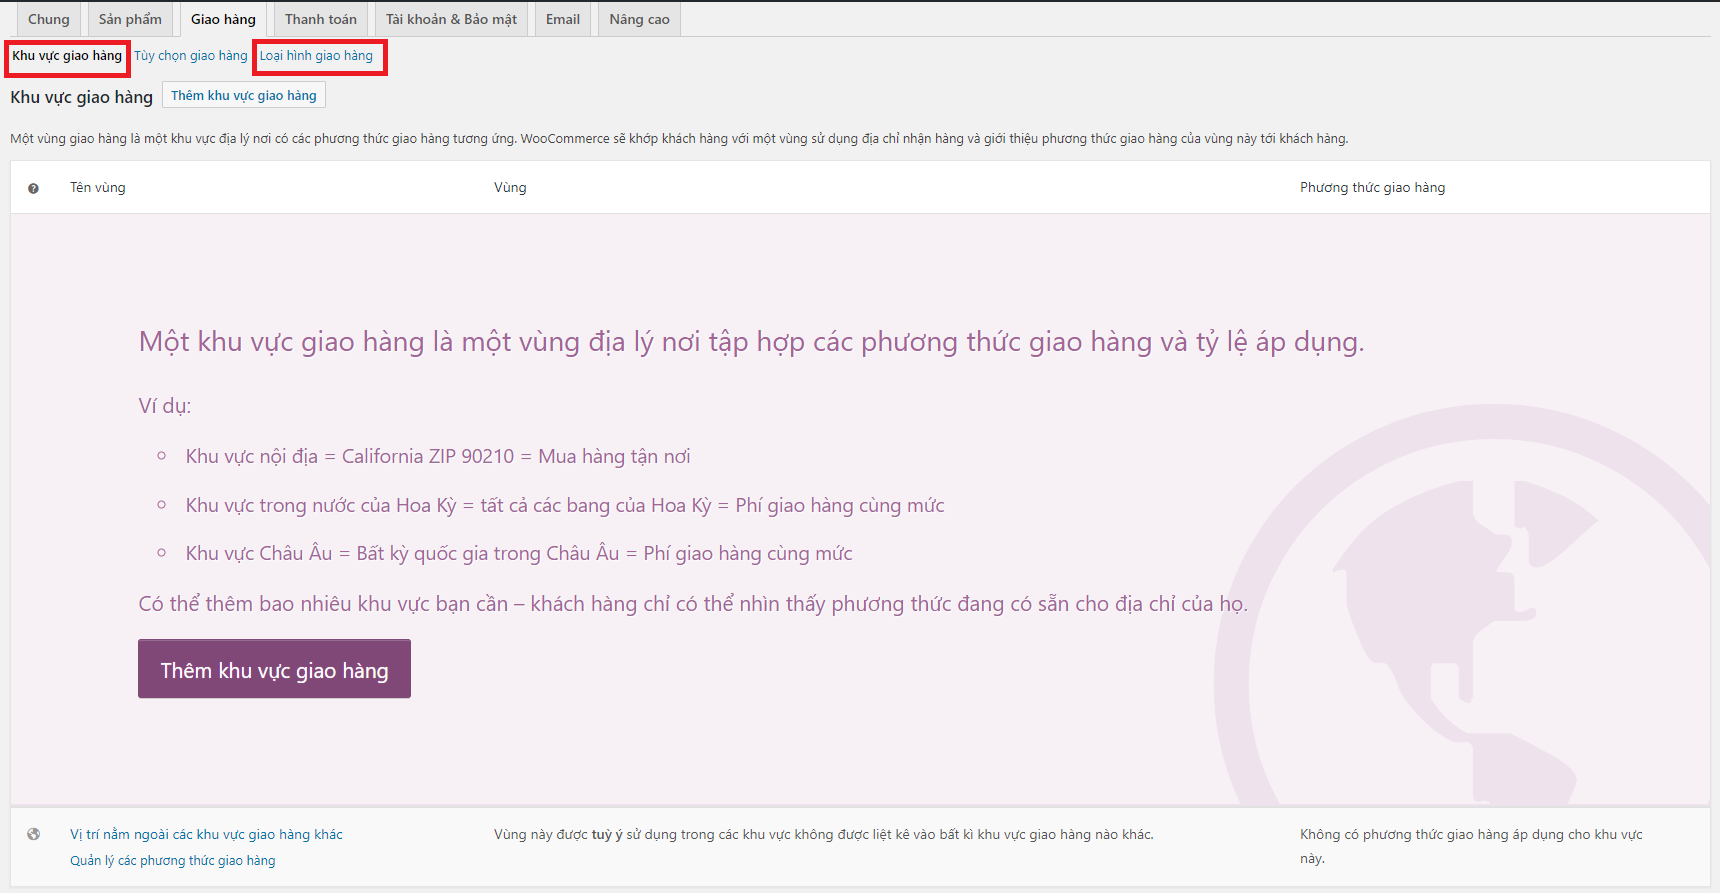Switch to the Sản phẩm tab

[130, 19]
